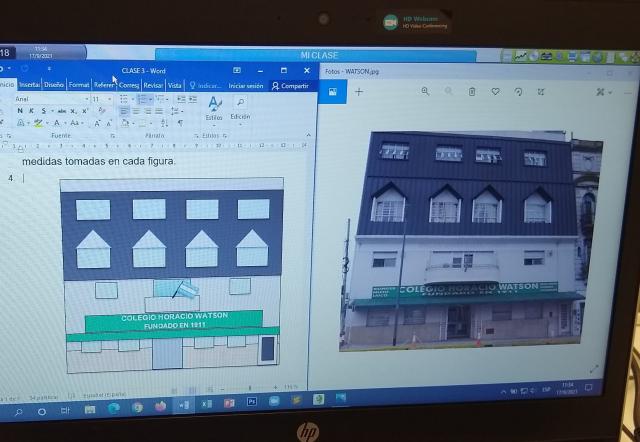Screen dimensions: 640x442
Task: Click the Compartir button in Word
Action: 290,86
